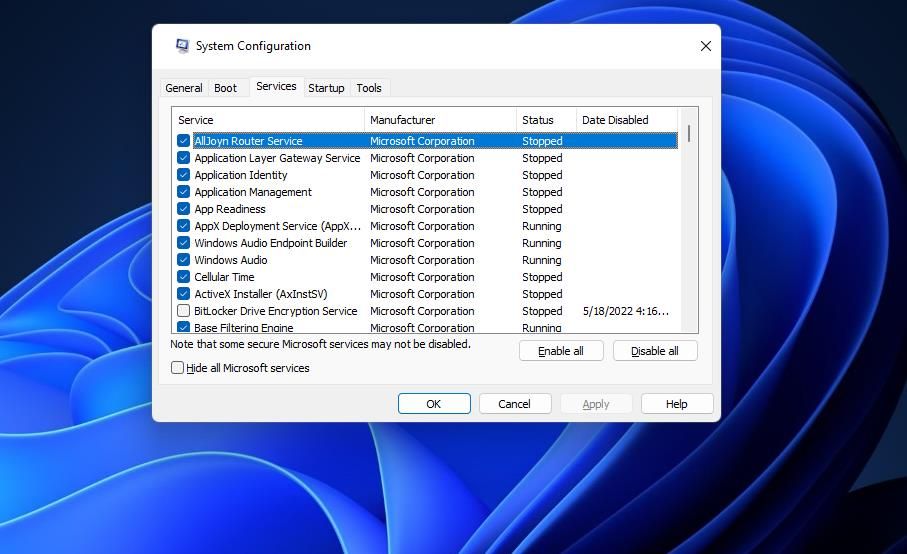Select the App Readiness service name

[x=230, y=209]
